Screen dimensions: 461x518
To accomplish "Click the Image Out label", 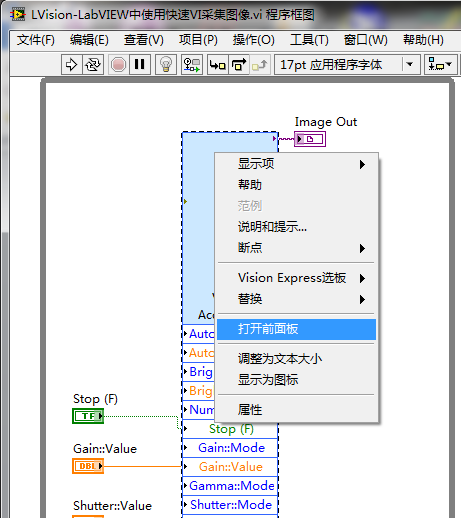I will pyautogui.click(x=326, y=122).
